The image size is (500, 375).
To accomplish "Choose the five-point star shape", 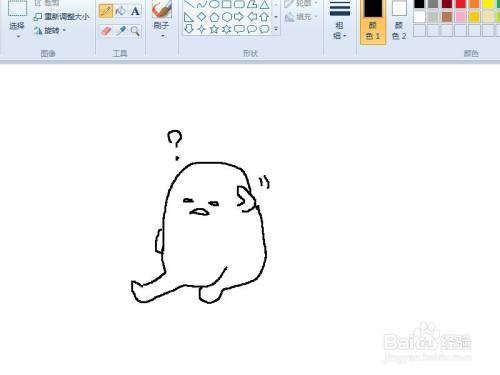I will click(214, 29).
